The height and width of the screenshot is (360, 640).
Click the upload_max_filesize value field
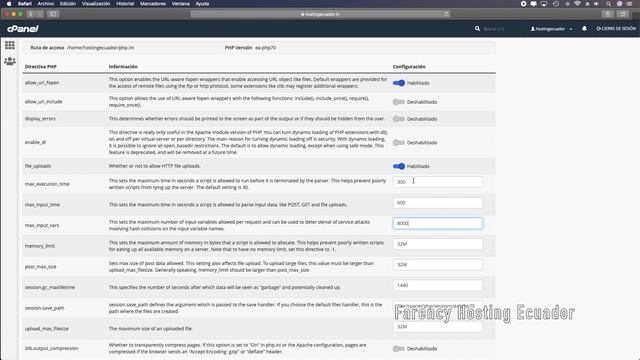pos(438,327)
